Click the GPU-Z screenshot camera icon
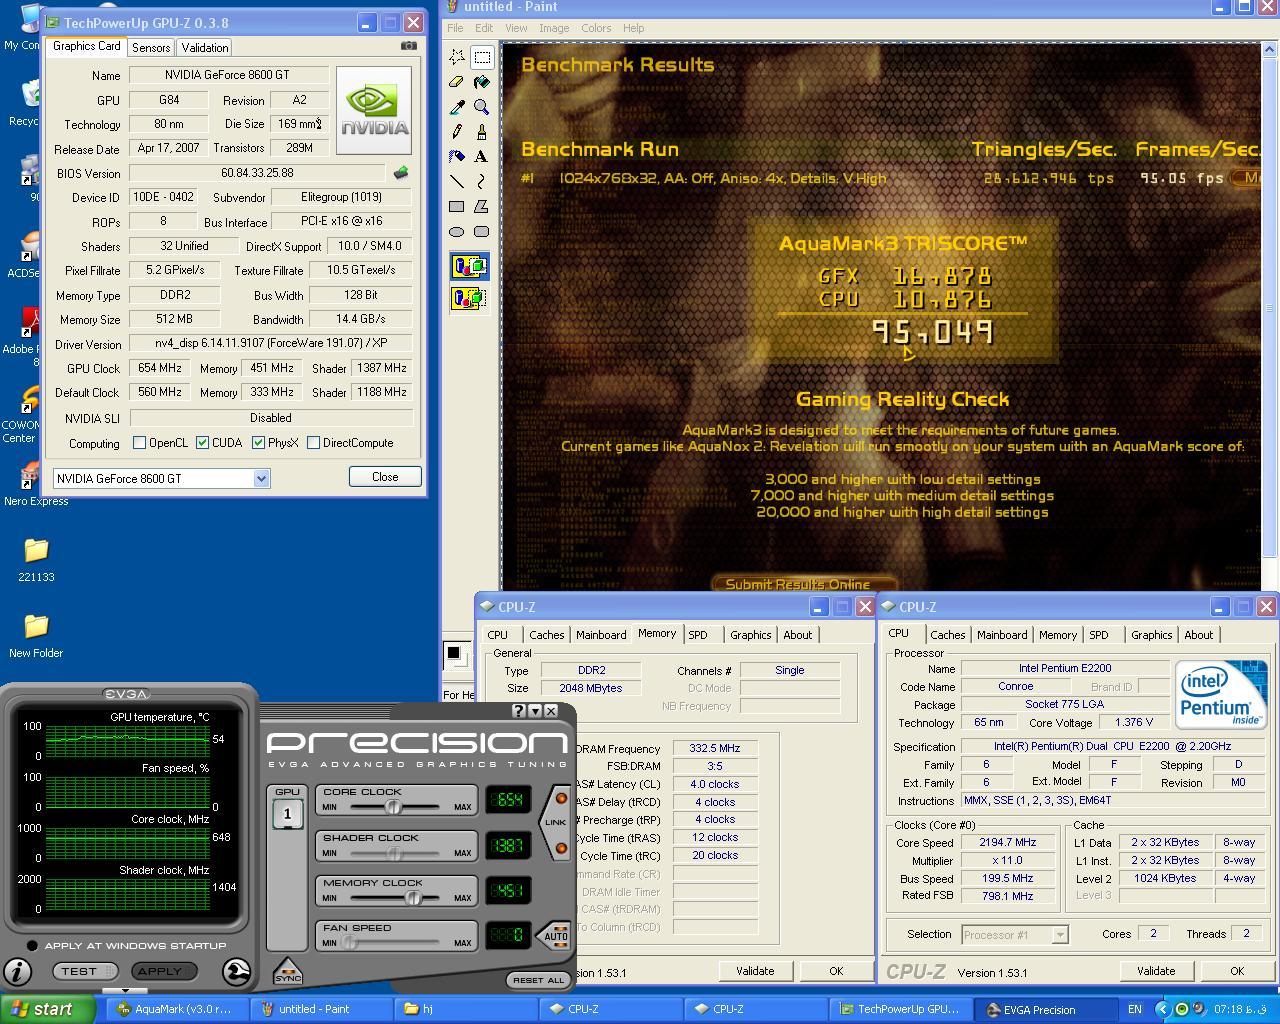Viewport: 1280px width, 1024px height. click(409, 46)
